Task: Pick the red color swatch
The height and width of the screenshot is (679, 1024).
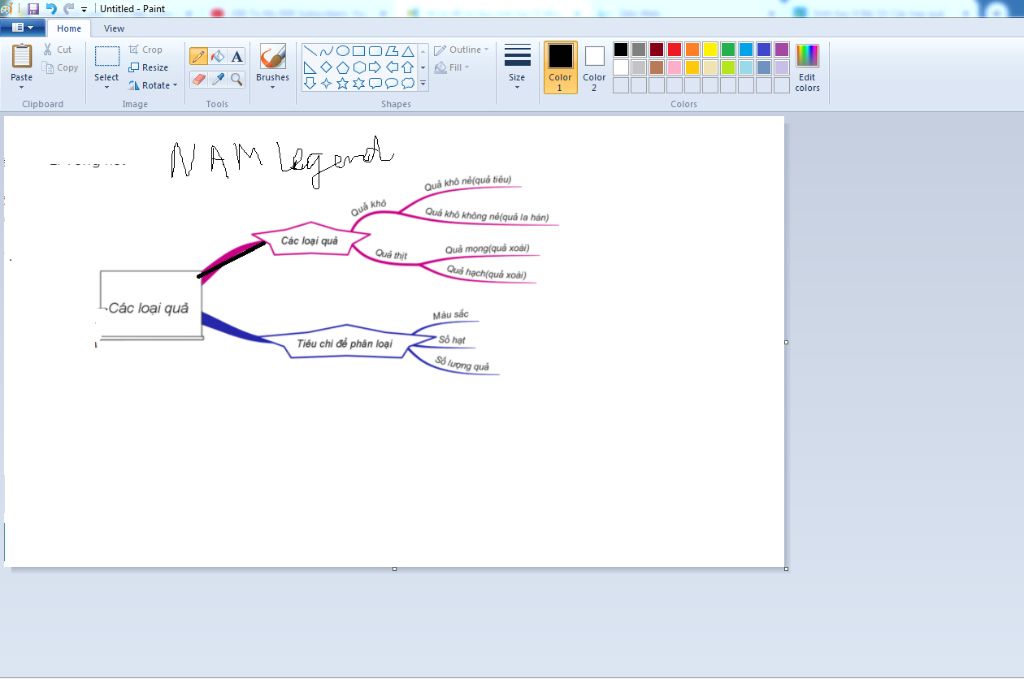Action: click(675, 50)
